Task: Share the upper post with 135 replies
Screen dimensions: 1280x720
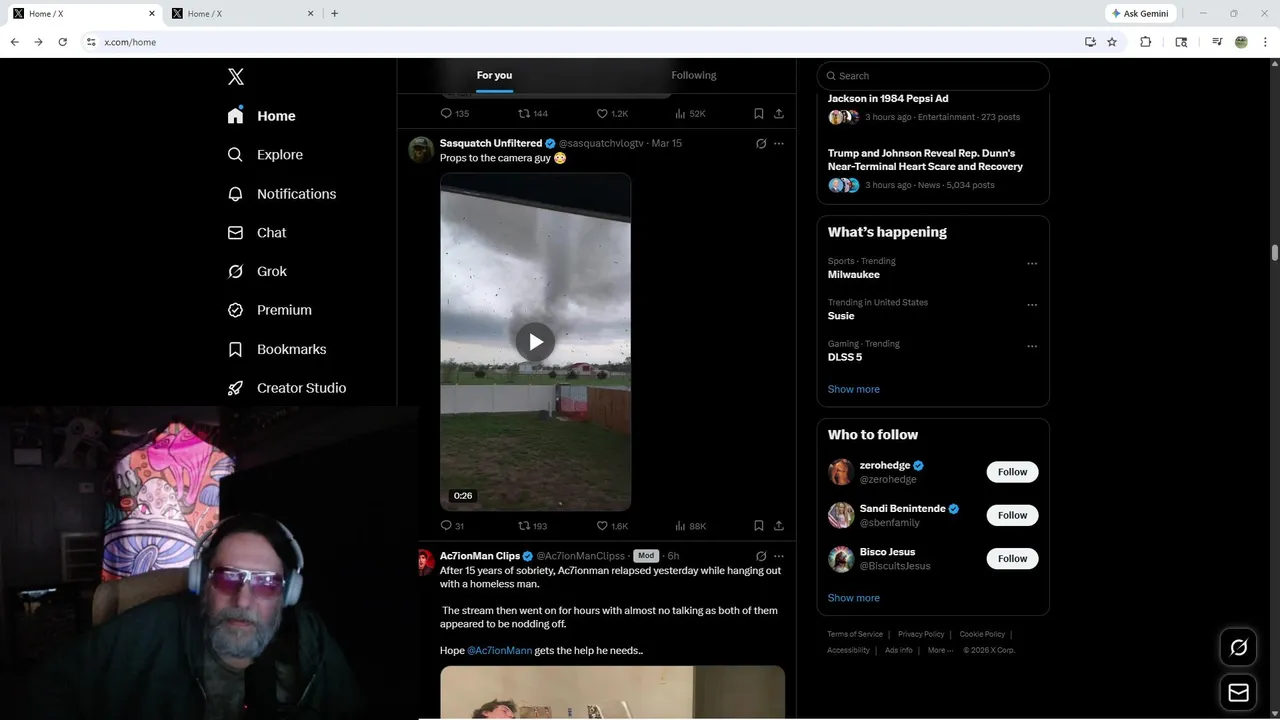Action: click(779, 114)
